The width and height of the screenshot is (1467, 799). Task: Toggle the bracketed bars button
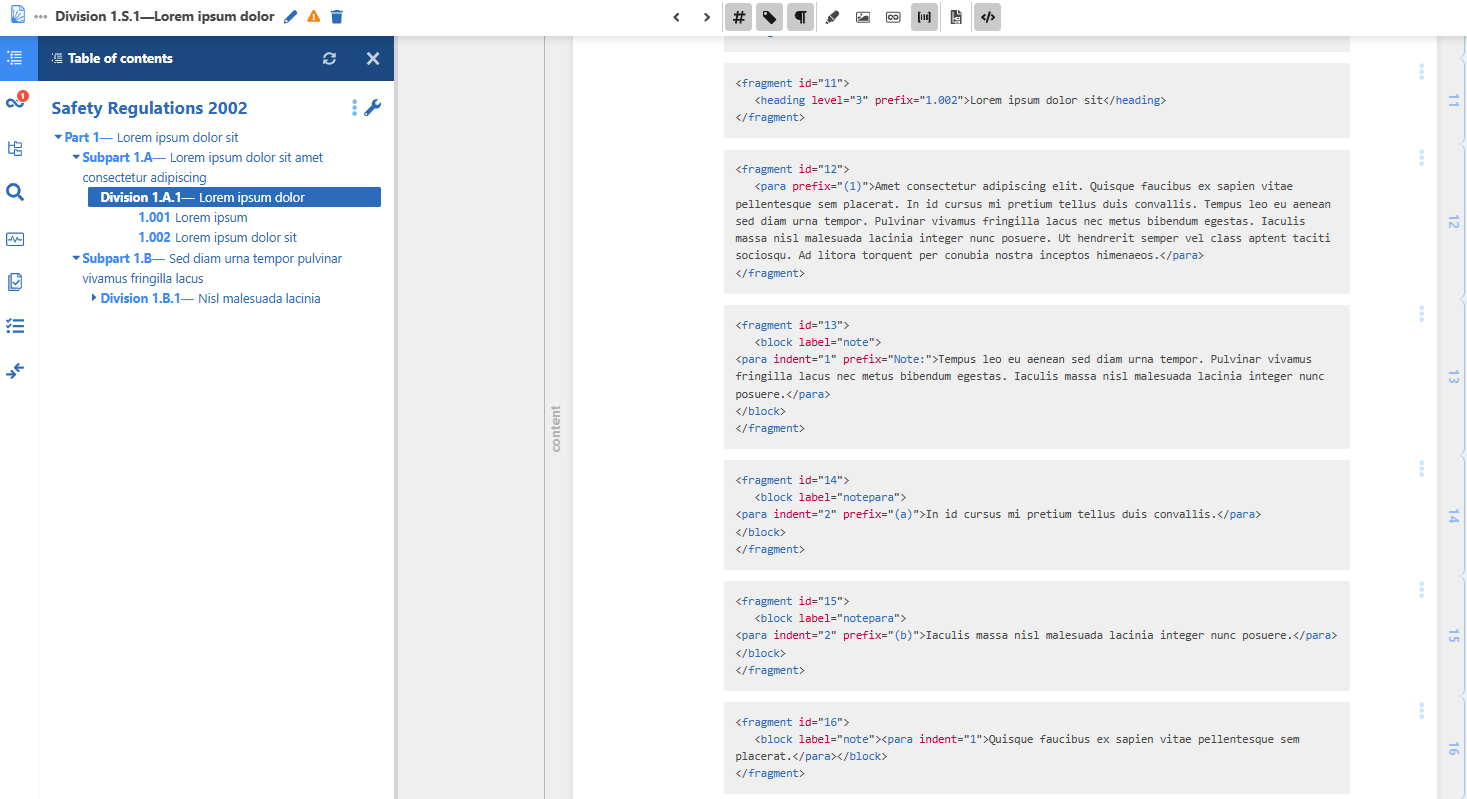point(925,17)
